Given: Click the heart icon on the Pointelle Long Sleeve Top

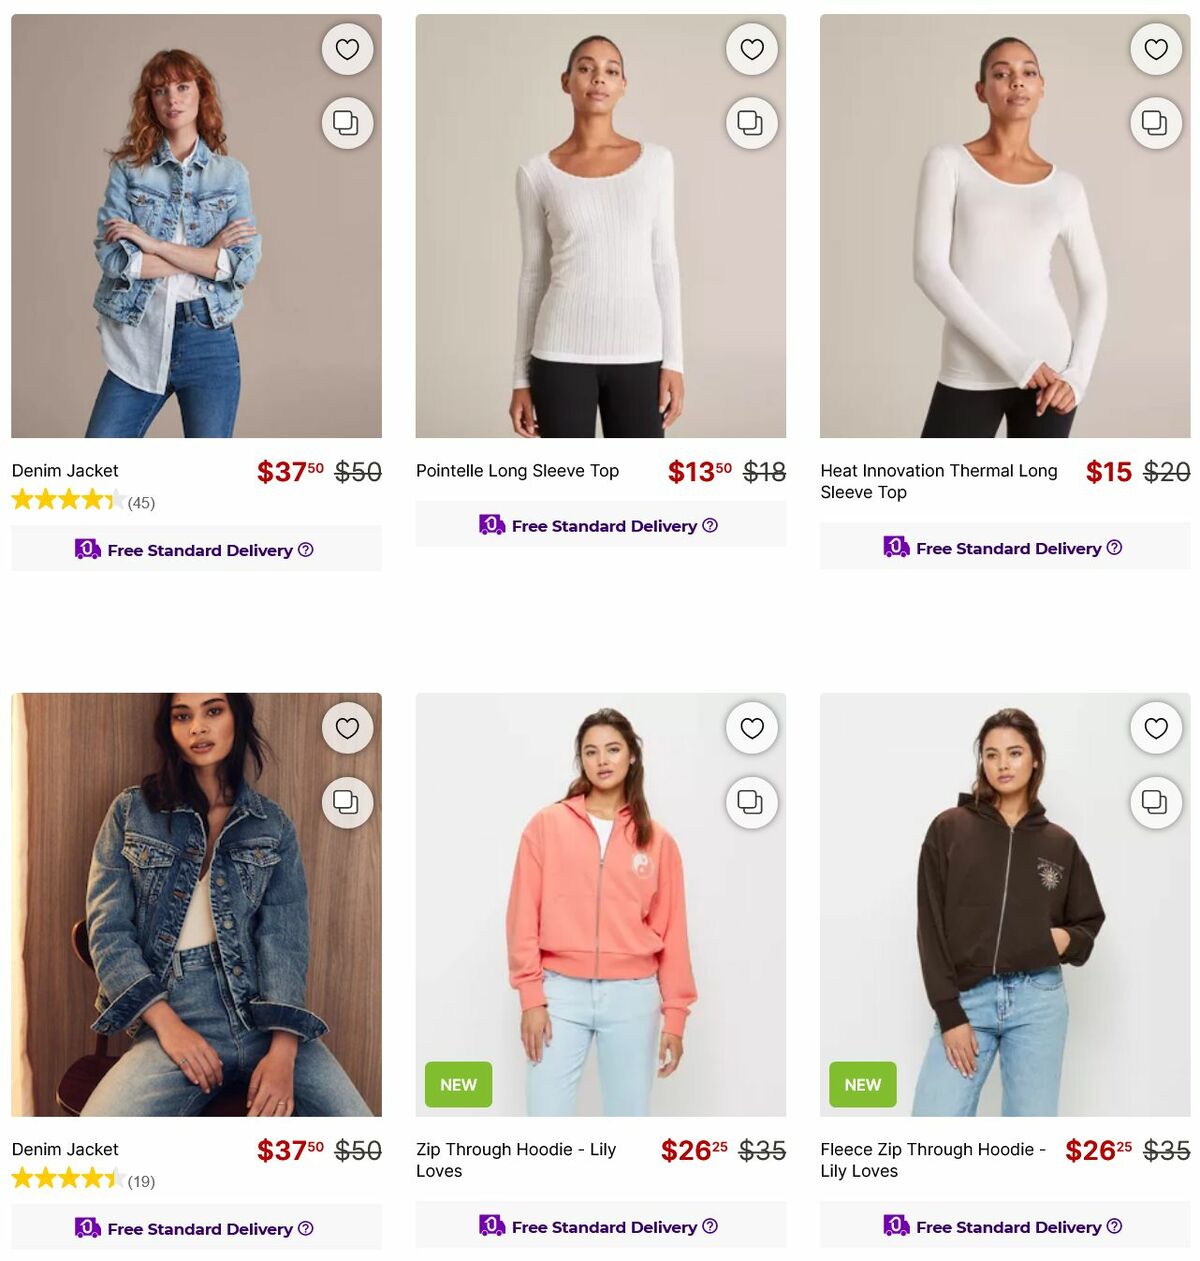Looking at the screenshot, I should pyautogui.click(x=751, y=48).
